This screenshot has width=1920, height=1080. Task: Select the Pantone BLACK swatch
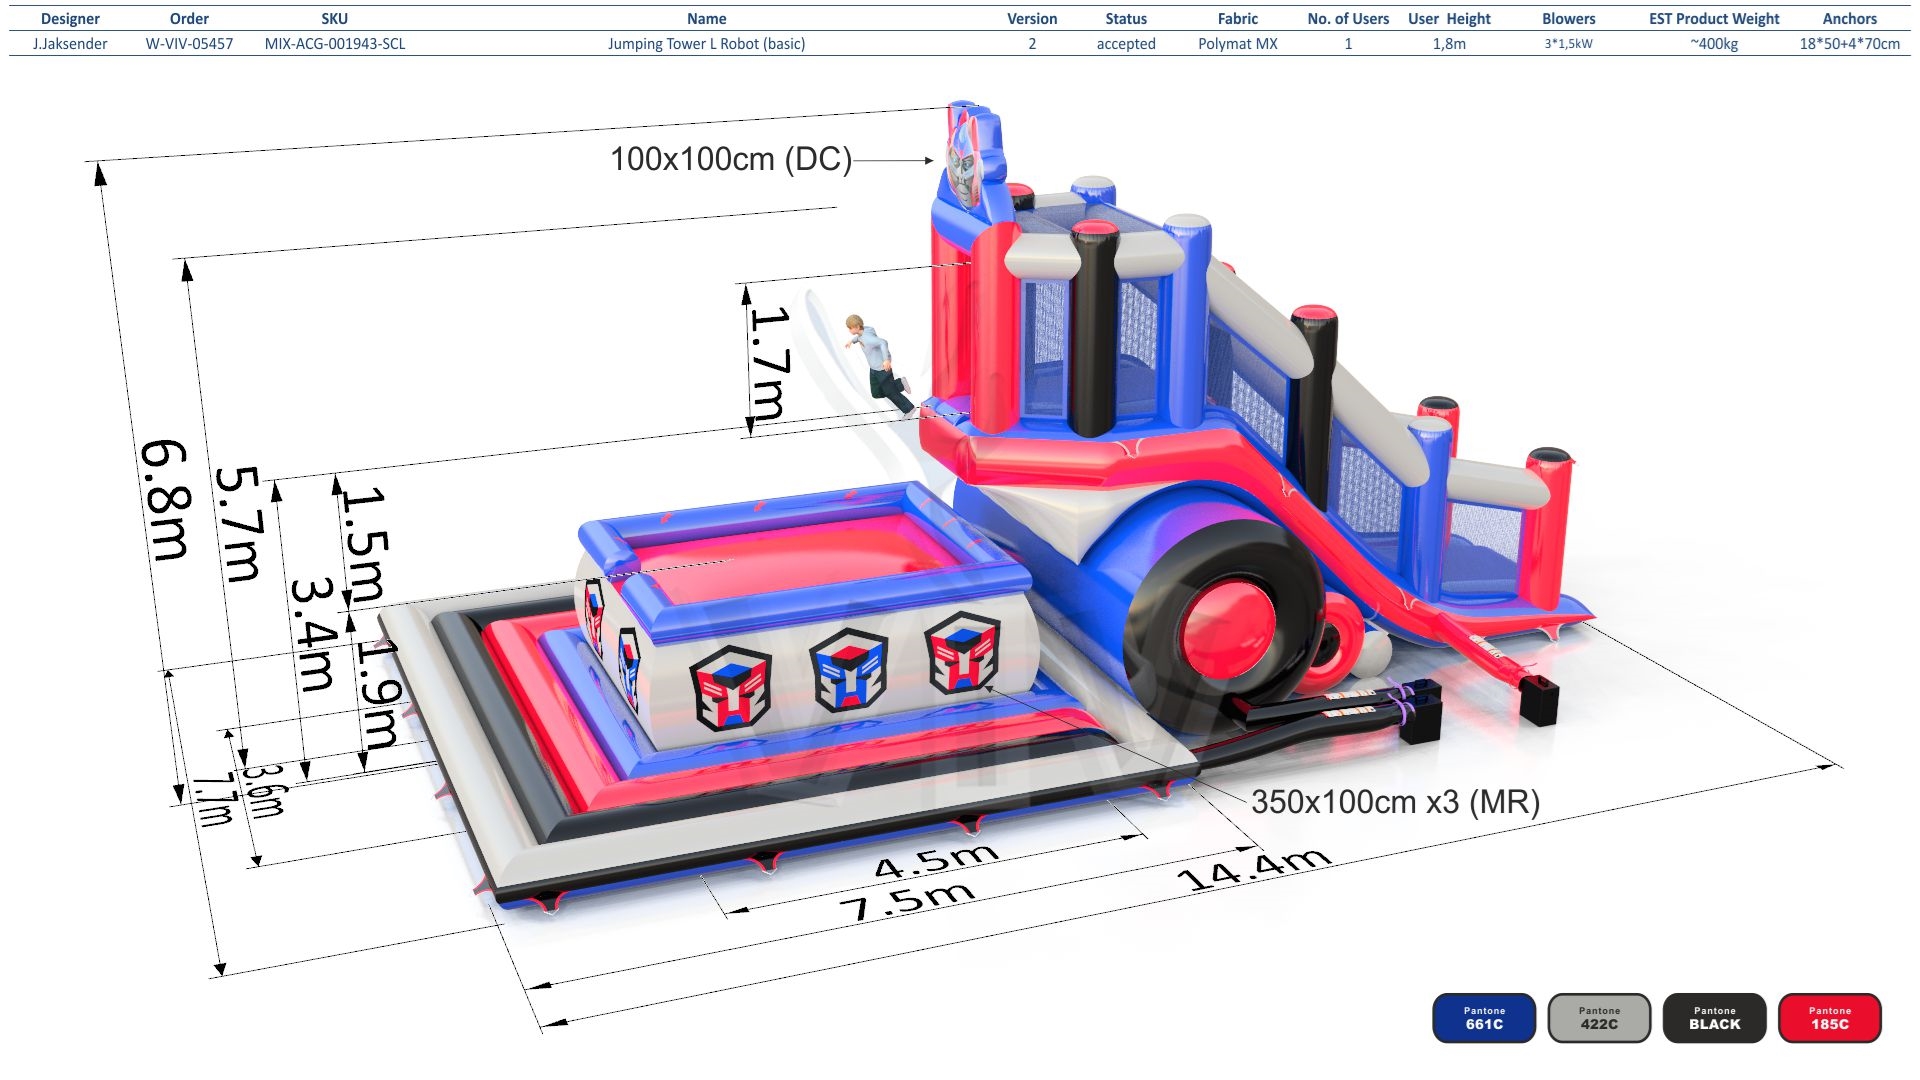[1714, 1018]
